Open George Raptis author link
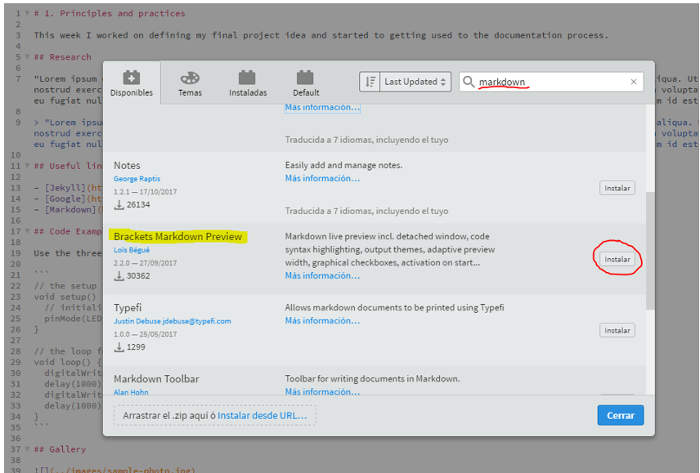Image resolution: width=700 pixels, height=473 pixels. point(137,178)
